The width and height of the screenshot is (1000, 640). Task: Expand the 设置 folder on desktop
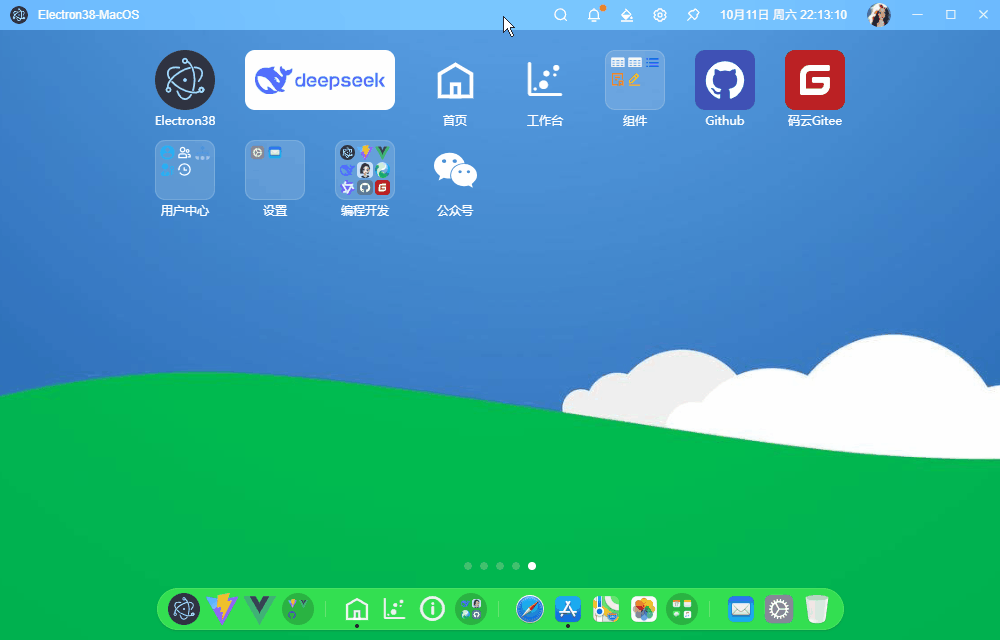pyautogui.click(x=275, y=170)
